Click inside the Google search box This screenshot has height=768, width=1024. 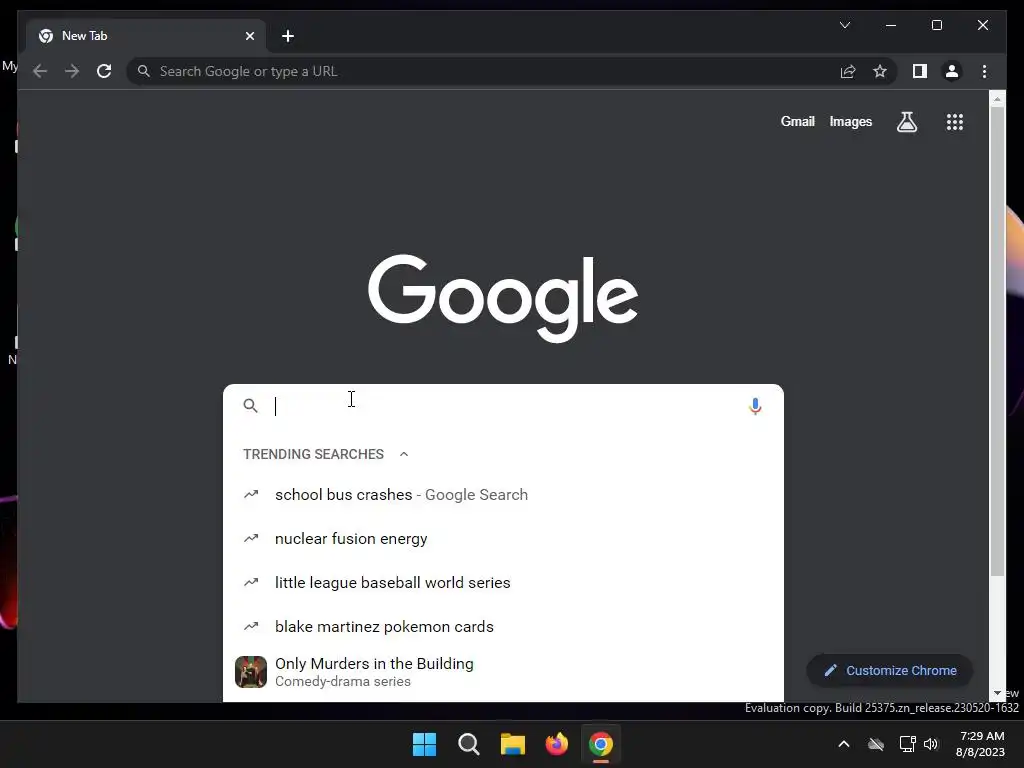[x=503, y=406]
